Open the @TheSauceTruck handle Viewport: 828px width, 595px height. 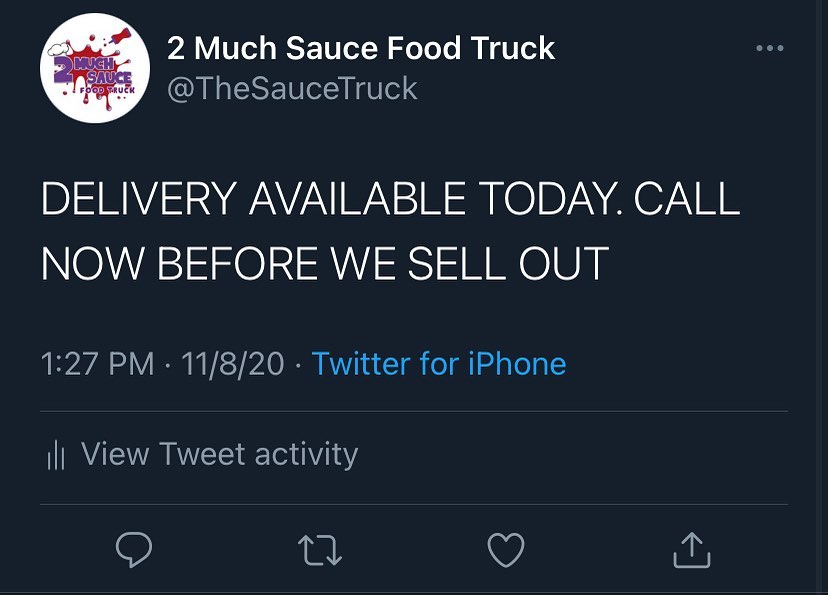(292, 89)
